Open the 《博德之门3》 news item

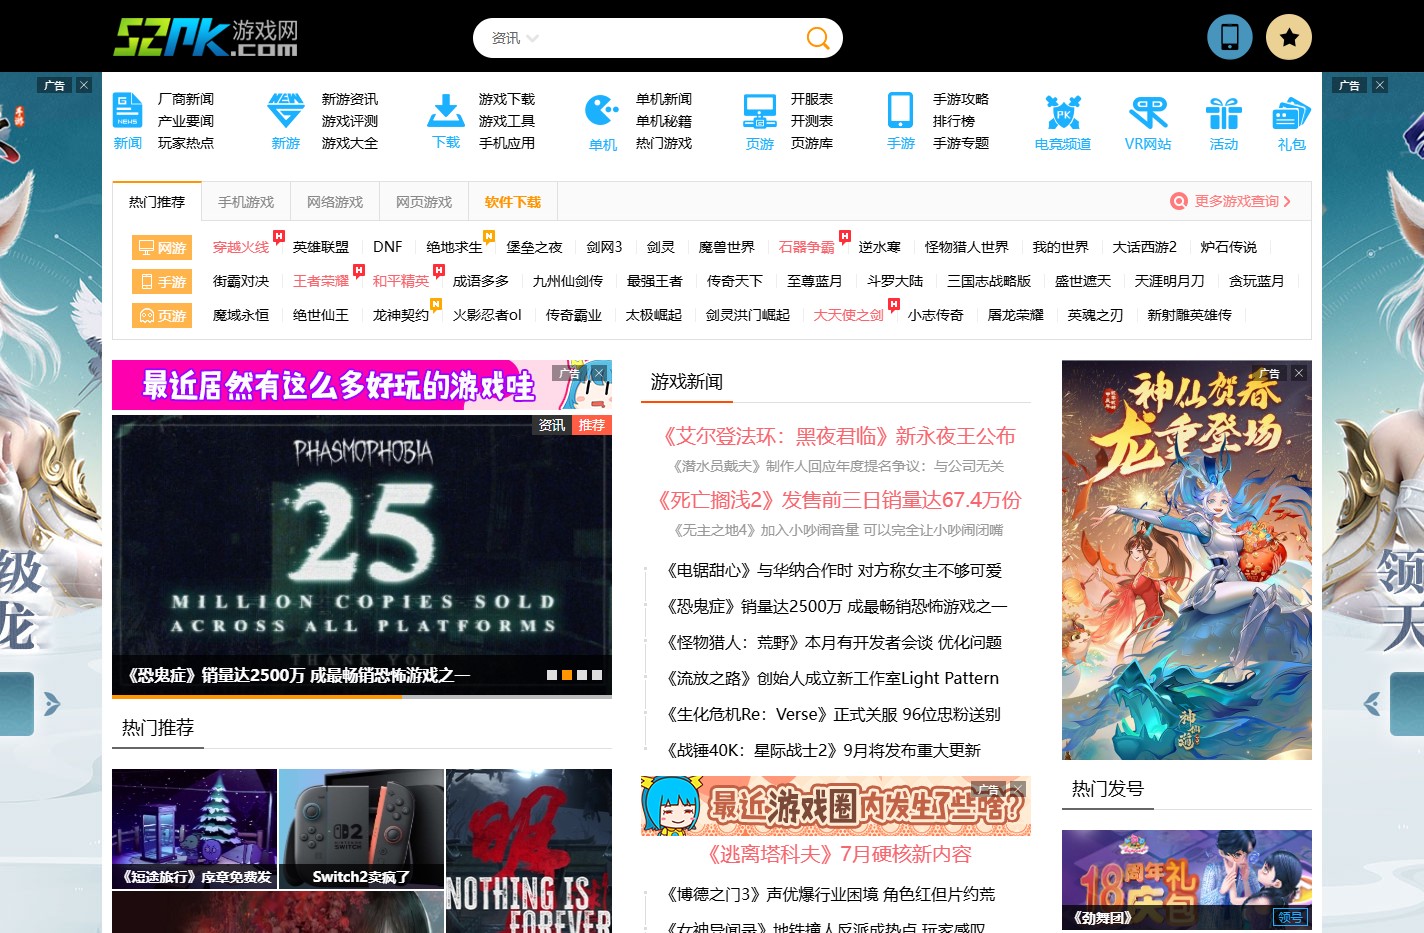pyautogui.click(x=830, y=894)
